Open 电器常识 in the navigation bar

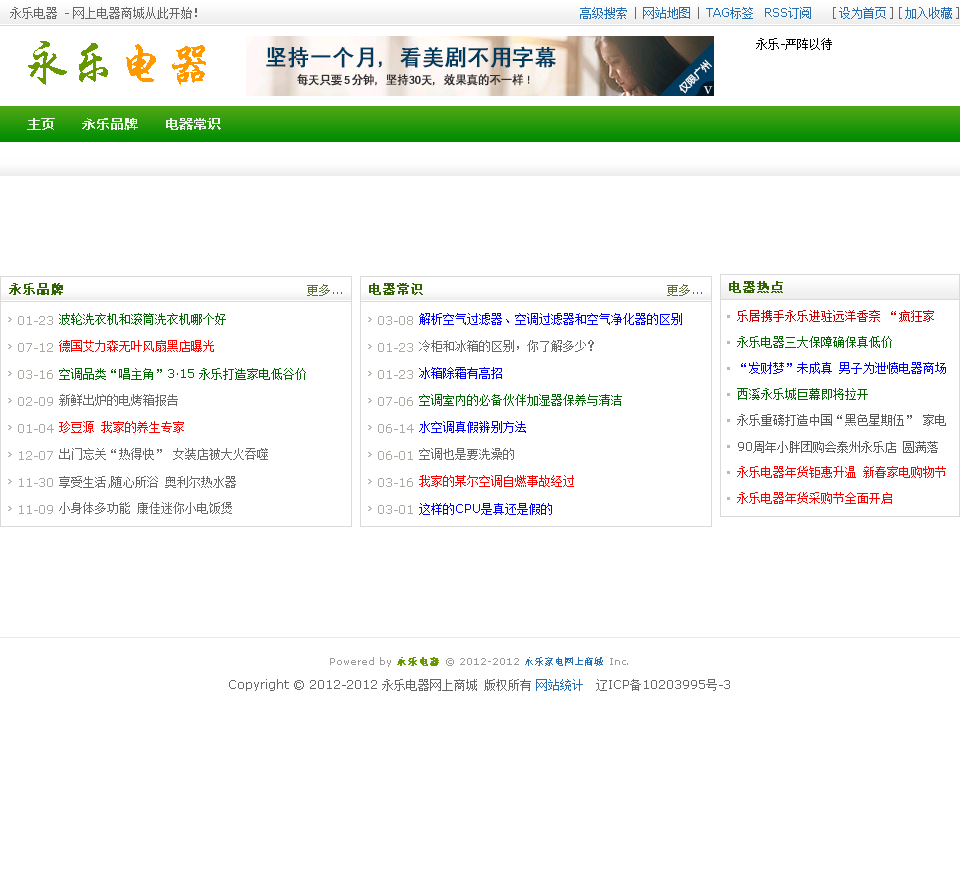tap(193, 124)
